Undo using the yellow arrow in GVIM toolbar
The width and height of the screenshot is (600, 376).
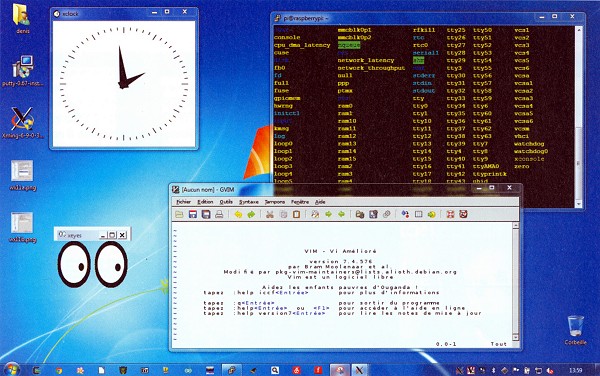click(x=238, y=214)
